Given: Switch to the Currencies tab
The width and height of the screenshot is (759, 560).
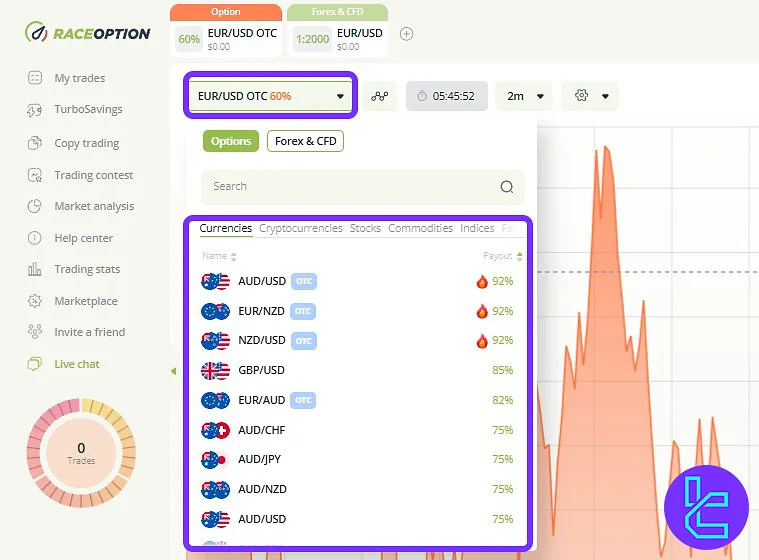Looking at the screenshot, I should (226, 228).
